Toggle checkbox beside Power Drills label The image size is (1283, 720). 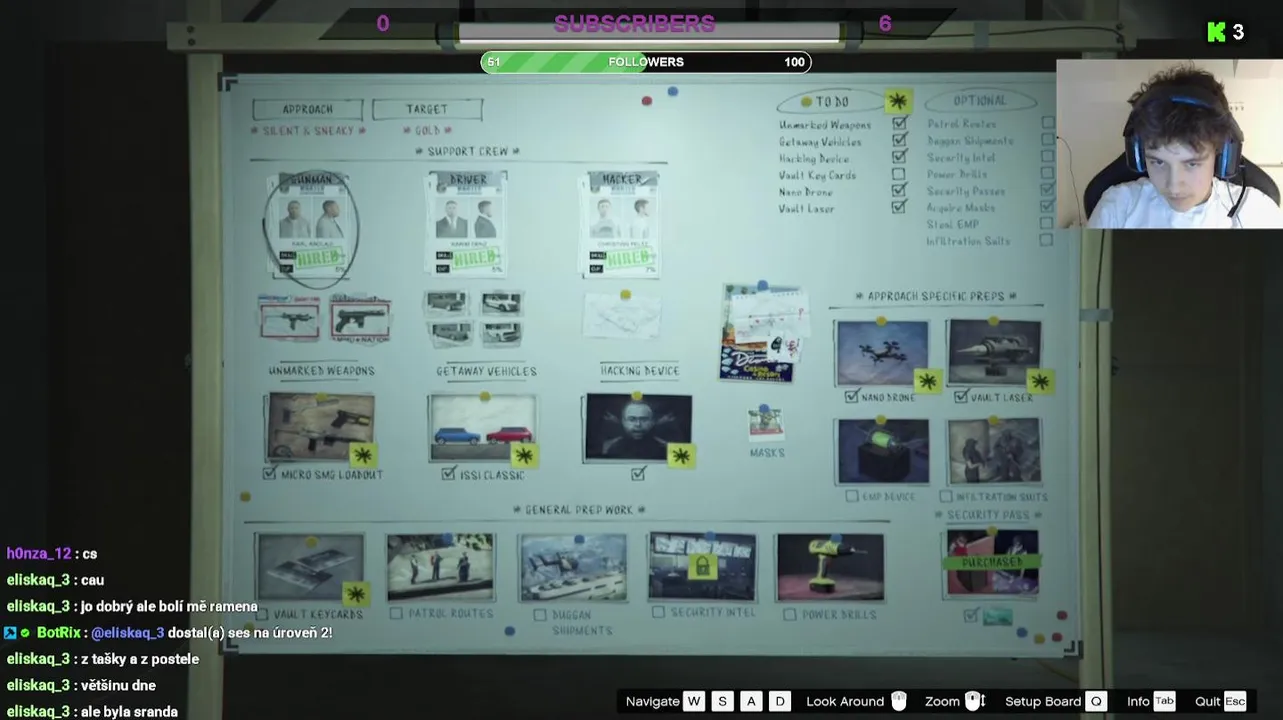(x=790, y=614)
